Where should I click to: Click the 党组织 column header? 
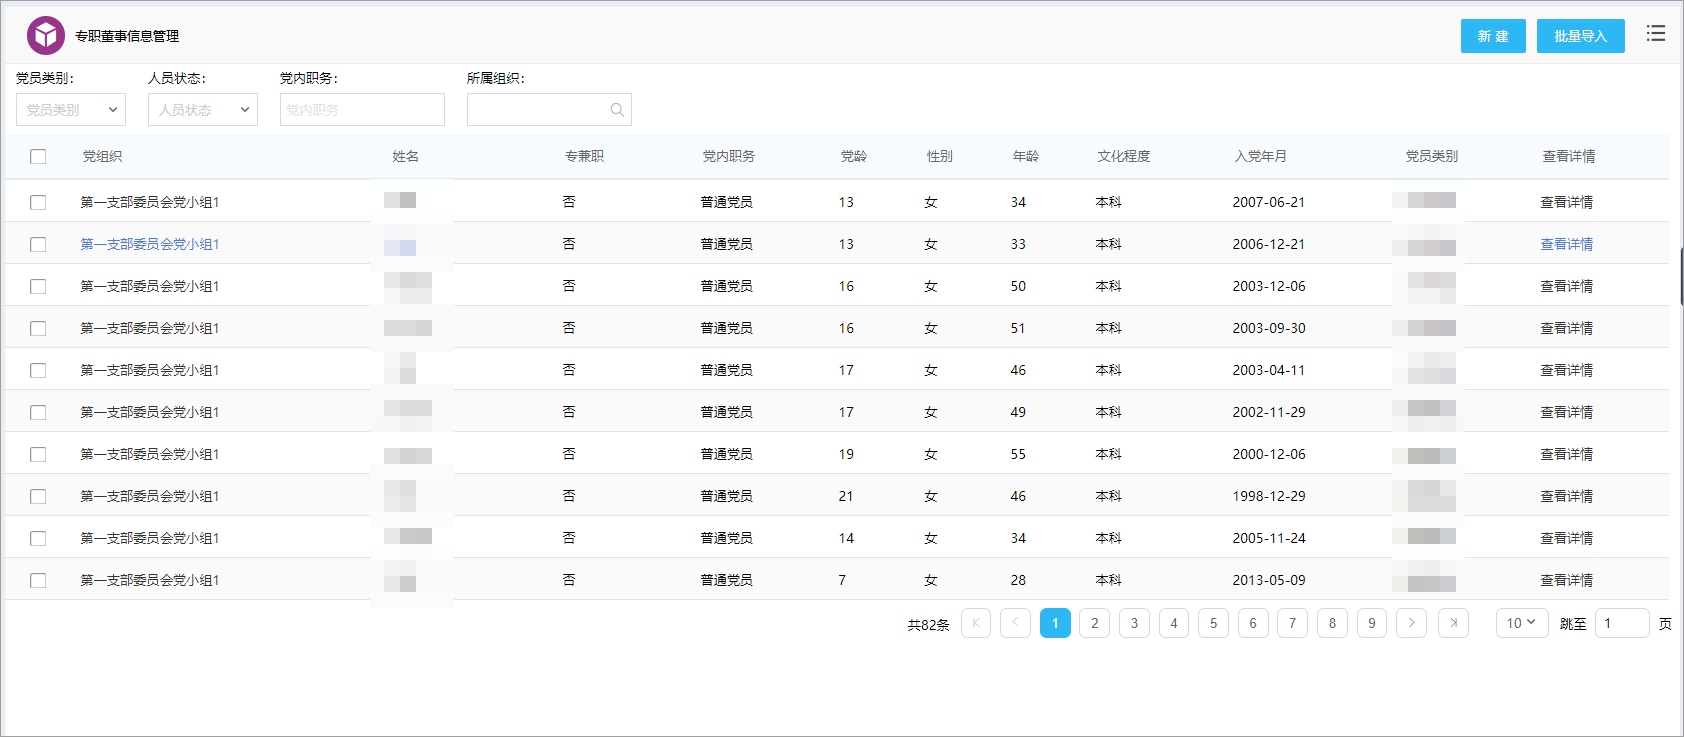coord(102,156)
